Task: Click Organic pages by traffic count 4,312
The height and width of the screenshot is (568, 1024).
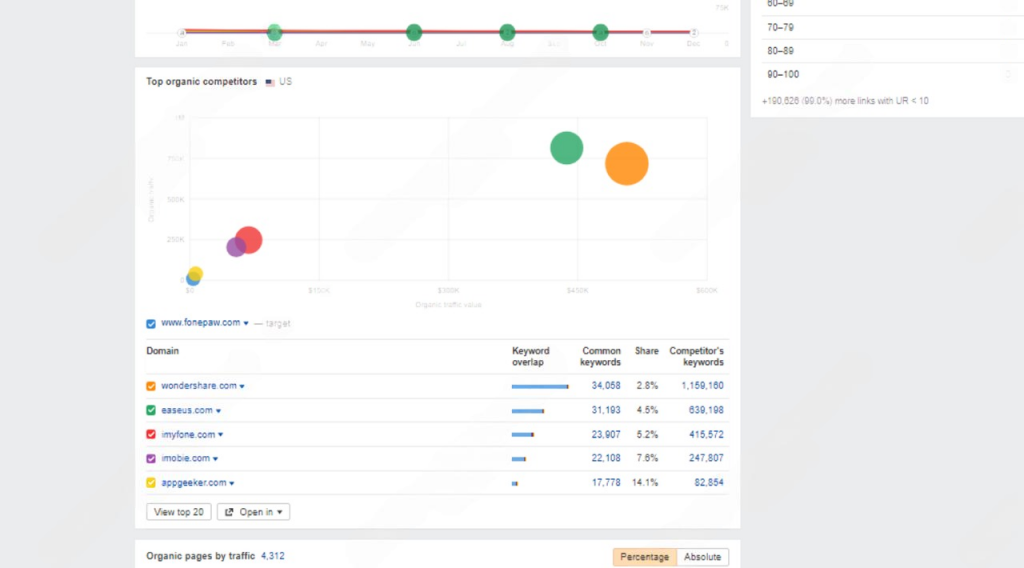Action: click(x=272, y=556)
